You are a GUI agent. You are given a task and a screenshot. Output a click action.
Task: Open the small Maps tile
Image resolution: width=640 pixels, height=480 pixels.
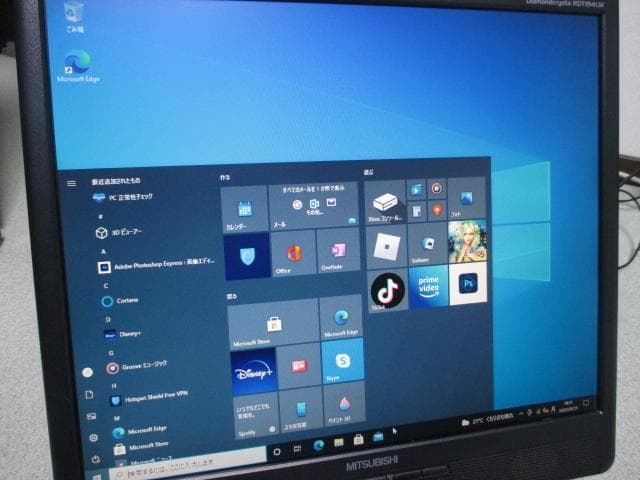click(437, 210)
